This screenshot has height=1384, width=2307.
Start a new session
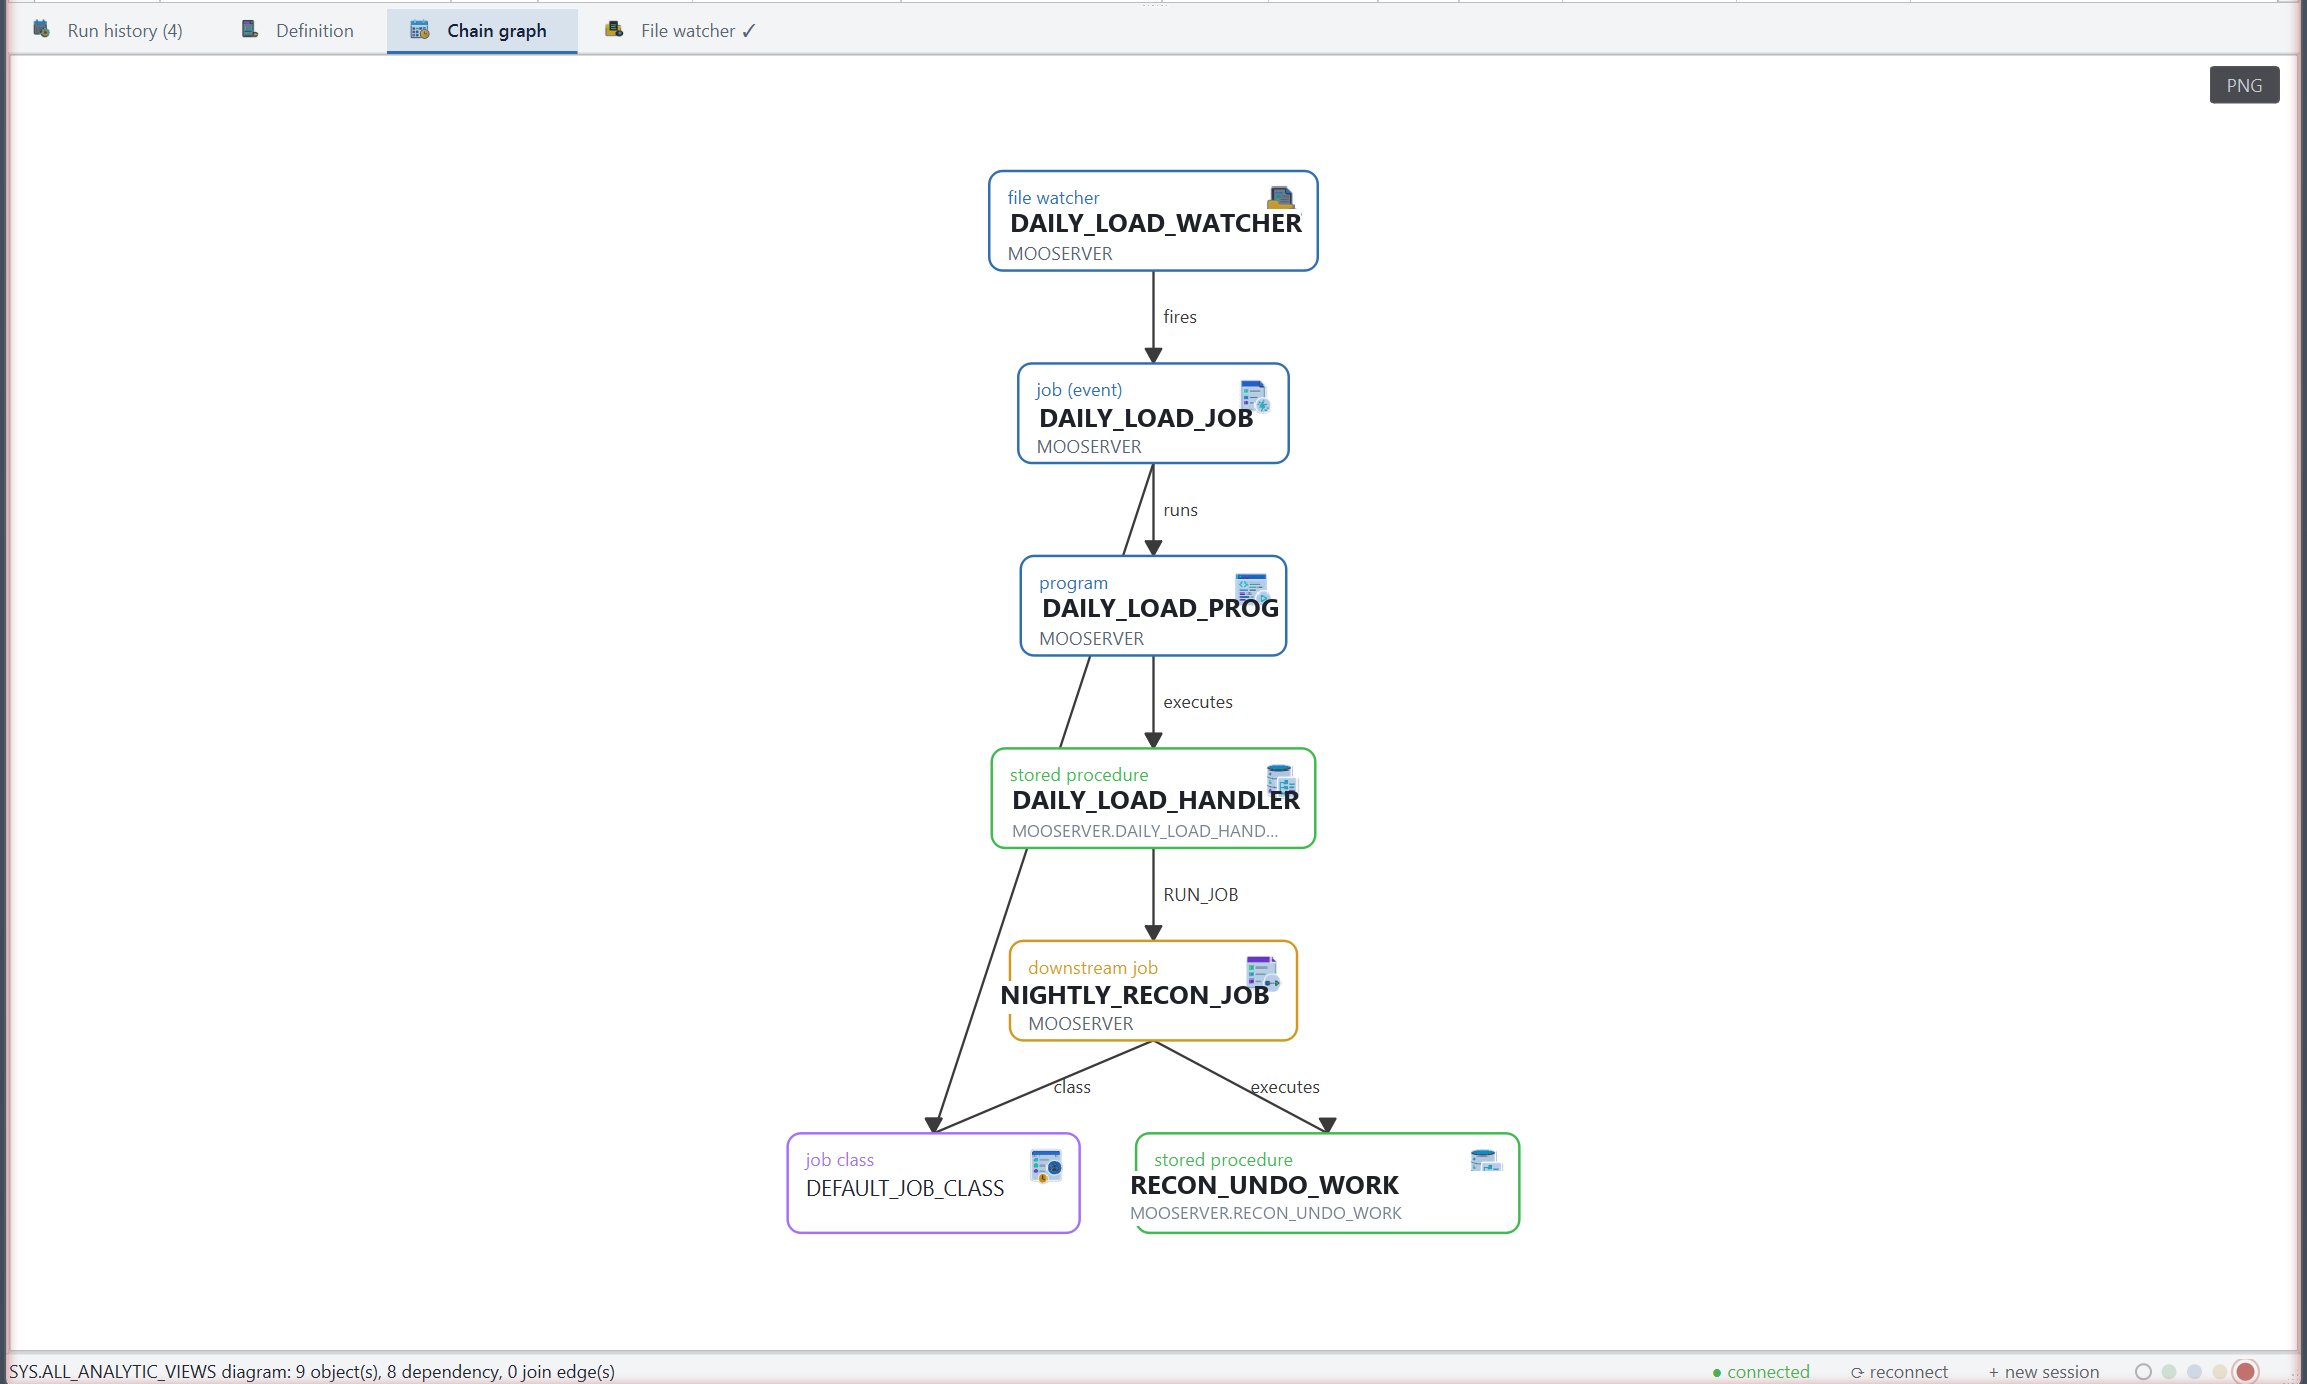(x=2044, y=1372)
